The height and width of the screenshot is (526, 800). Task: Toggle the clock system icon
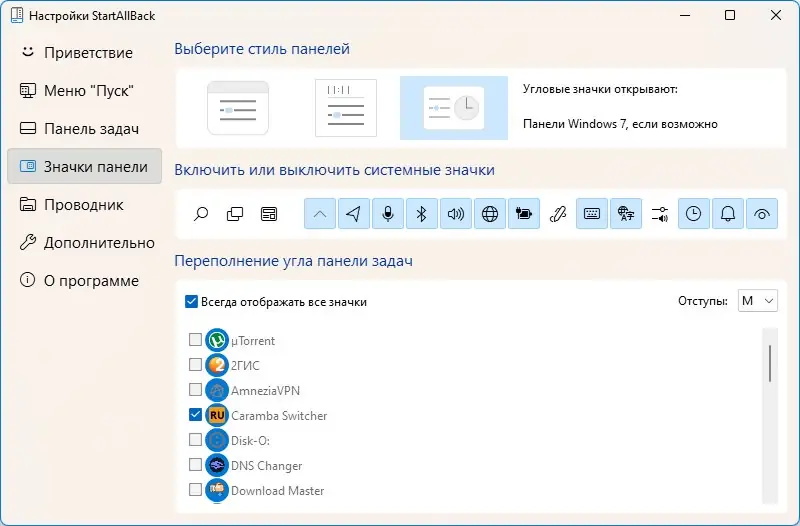pos(693,214)
